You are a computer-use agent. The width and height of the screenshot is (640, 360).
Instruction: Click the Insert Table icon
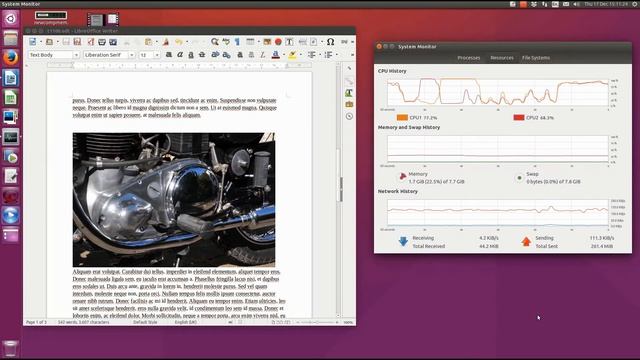click(x=250, y=42)
